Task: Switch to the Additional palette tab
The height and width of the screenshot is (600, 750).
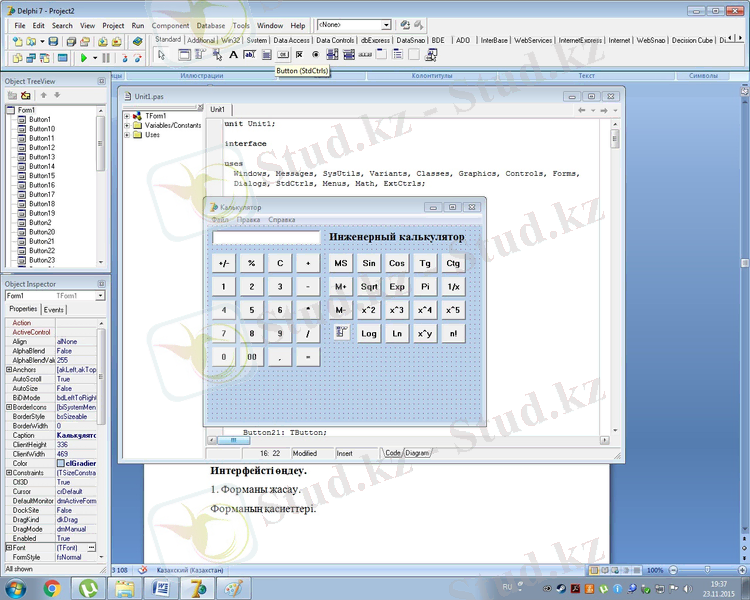Action: (x=201, y=40)
